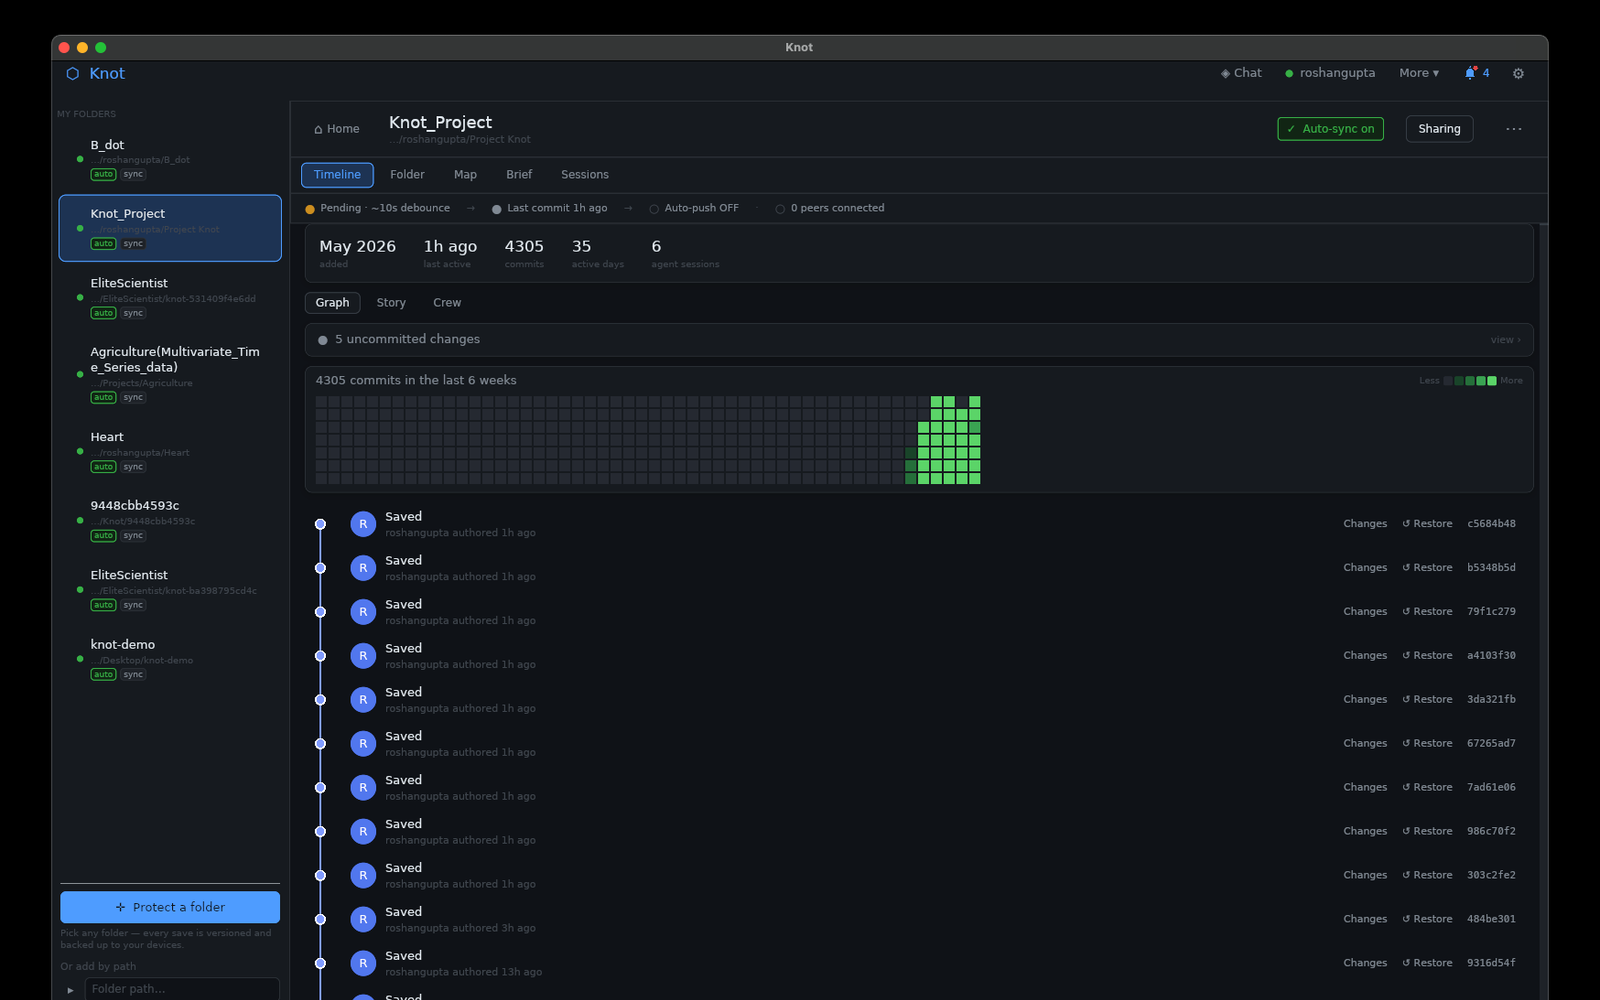This screenshot has height=1000, width=1600.
Task: Click the Folder path input field
Action: pyautogui.click(x=182, y=989)
